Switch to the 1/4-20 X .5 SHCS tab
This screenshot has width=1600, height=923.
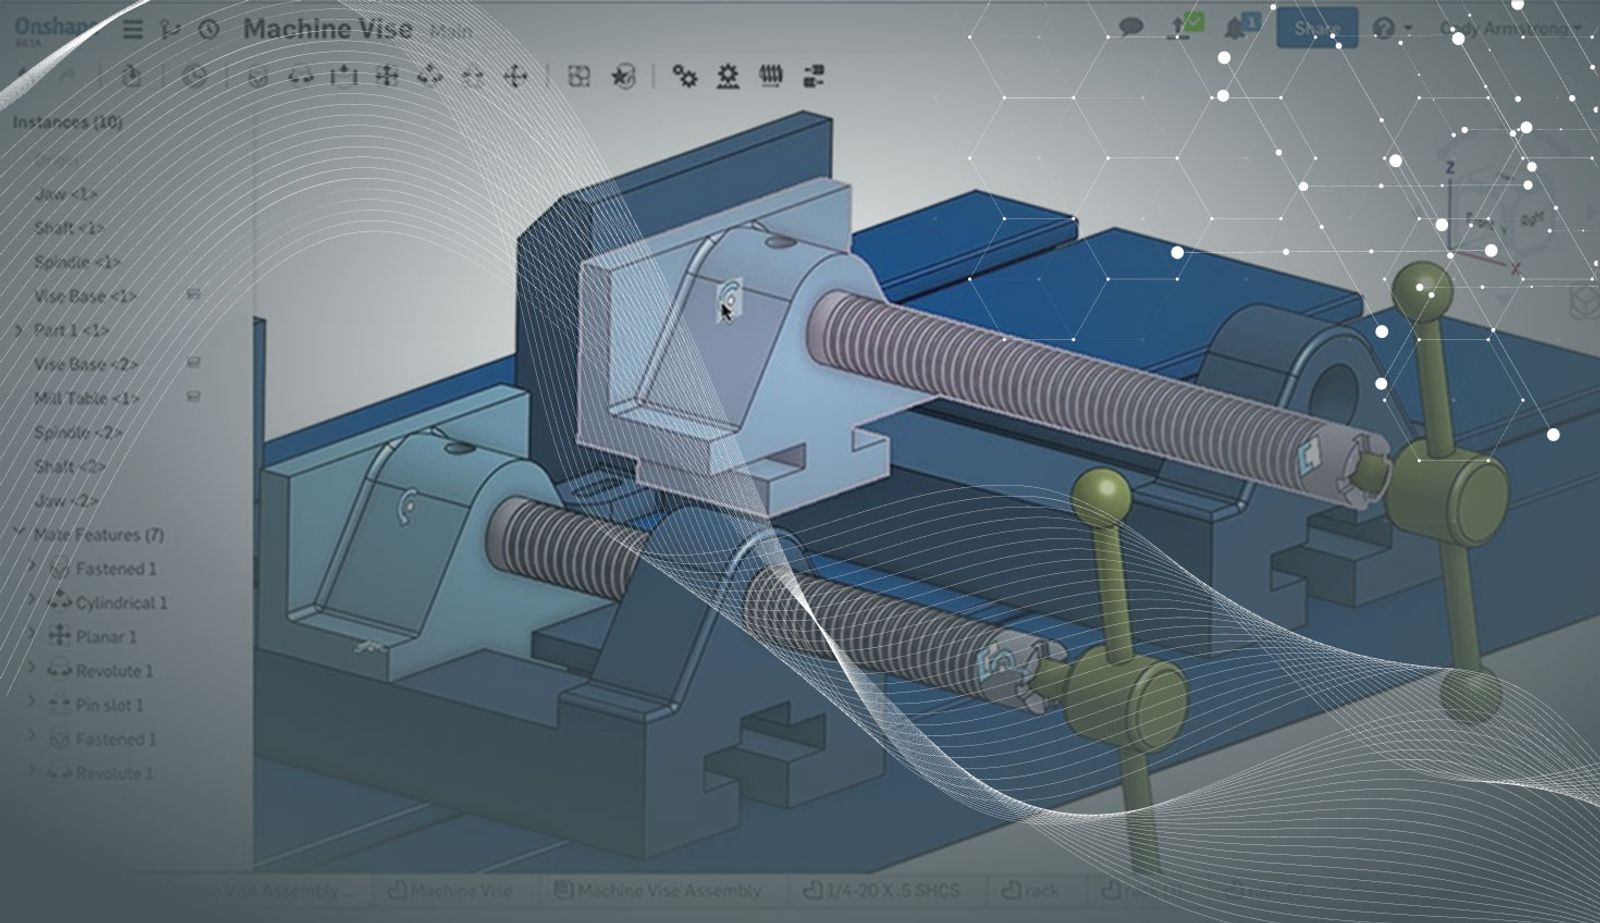(881, 889)
